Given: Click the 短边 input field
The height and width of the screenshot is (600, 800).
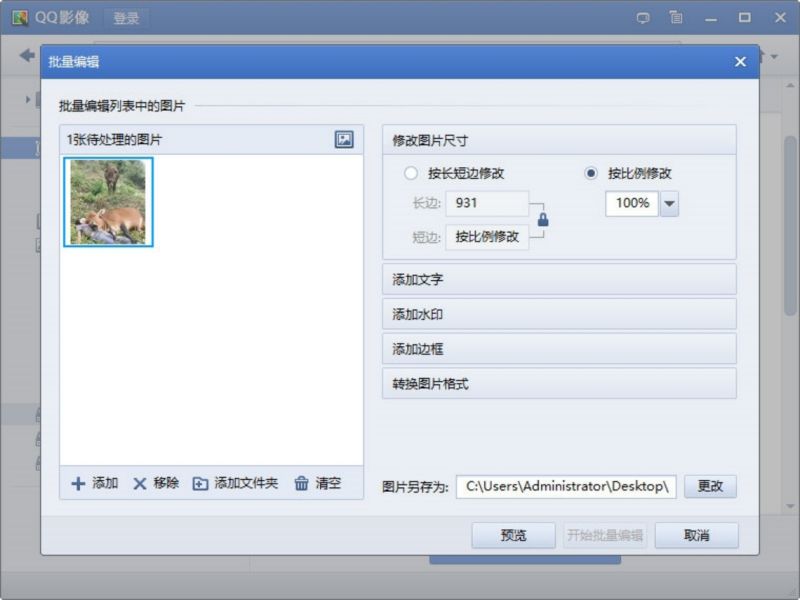Looking at the screenshot, I should pyautogui.click(x=487, y=237).
